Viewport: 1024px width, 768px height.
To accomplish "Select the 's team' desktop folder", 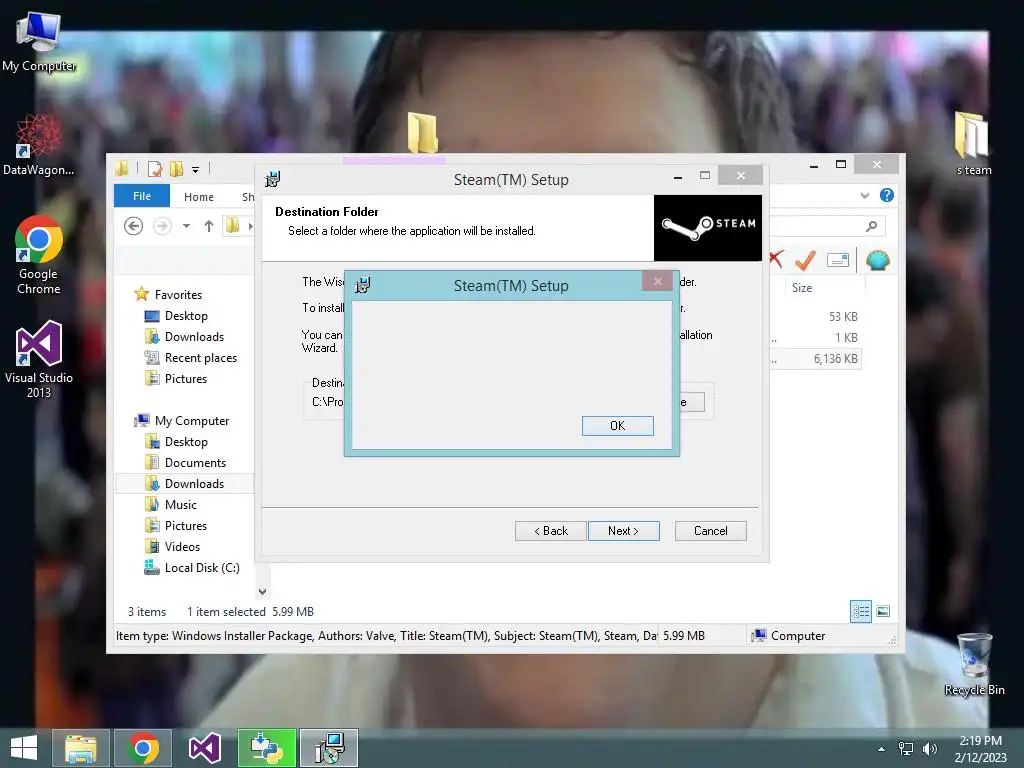I will [973, 143].
